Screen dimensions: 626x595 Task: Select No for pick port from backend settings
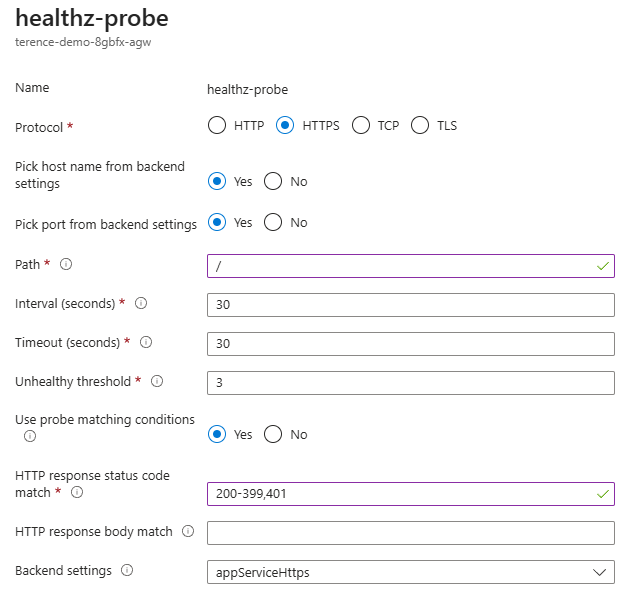coord(273,222)
